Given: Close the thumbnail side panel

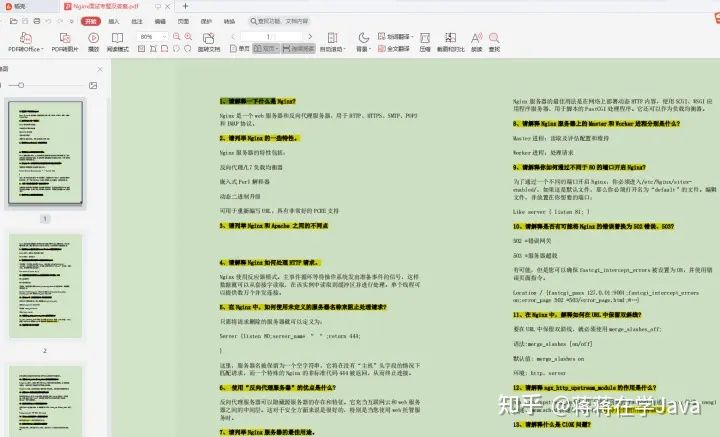Looking at the screenshot, I should (100, 69).
